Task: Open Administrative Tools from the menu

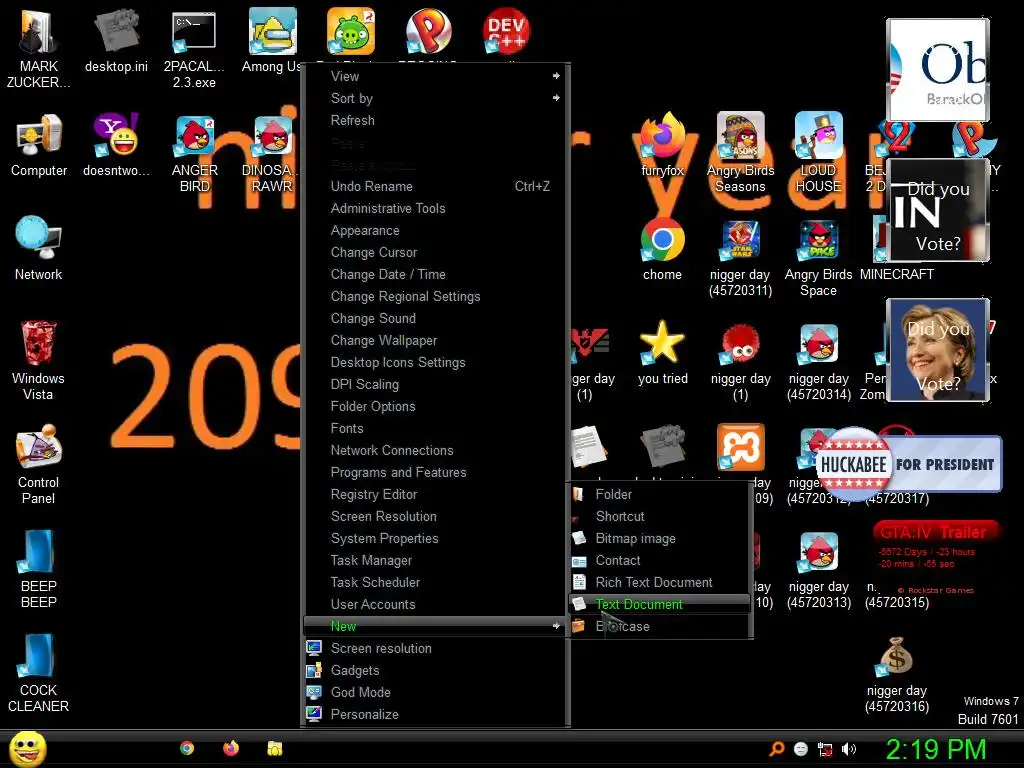Action: tap(435, 208)
